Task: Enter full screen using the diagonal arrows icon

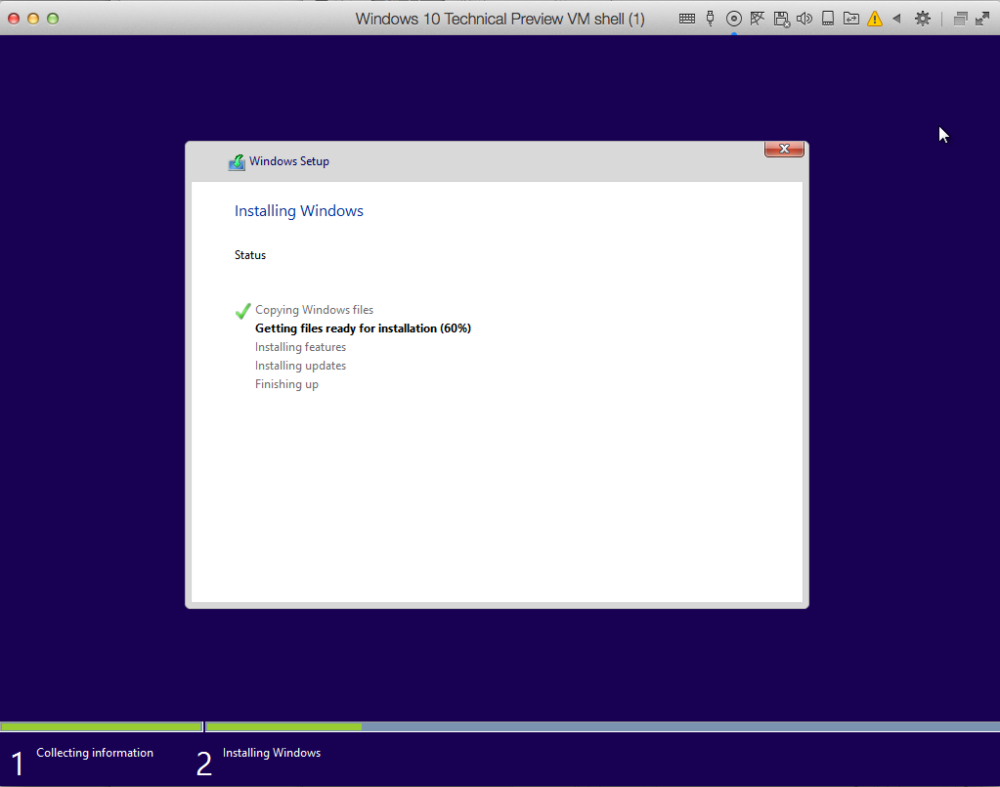Action: [x=982, y=18]
